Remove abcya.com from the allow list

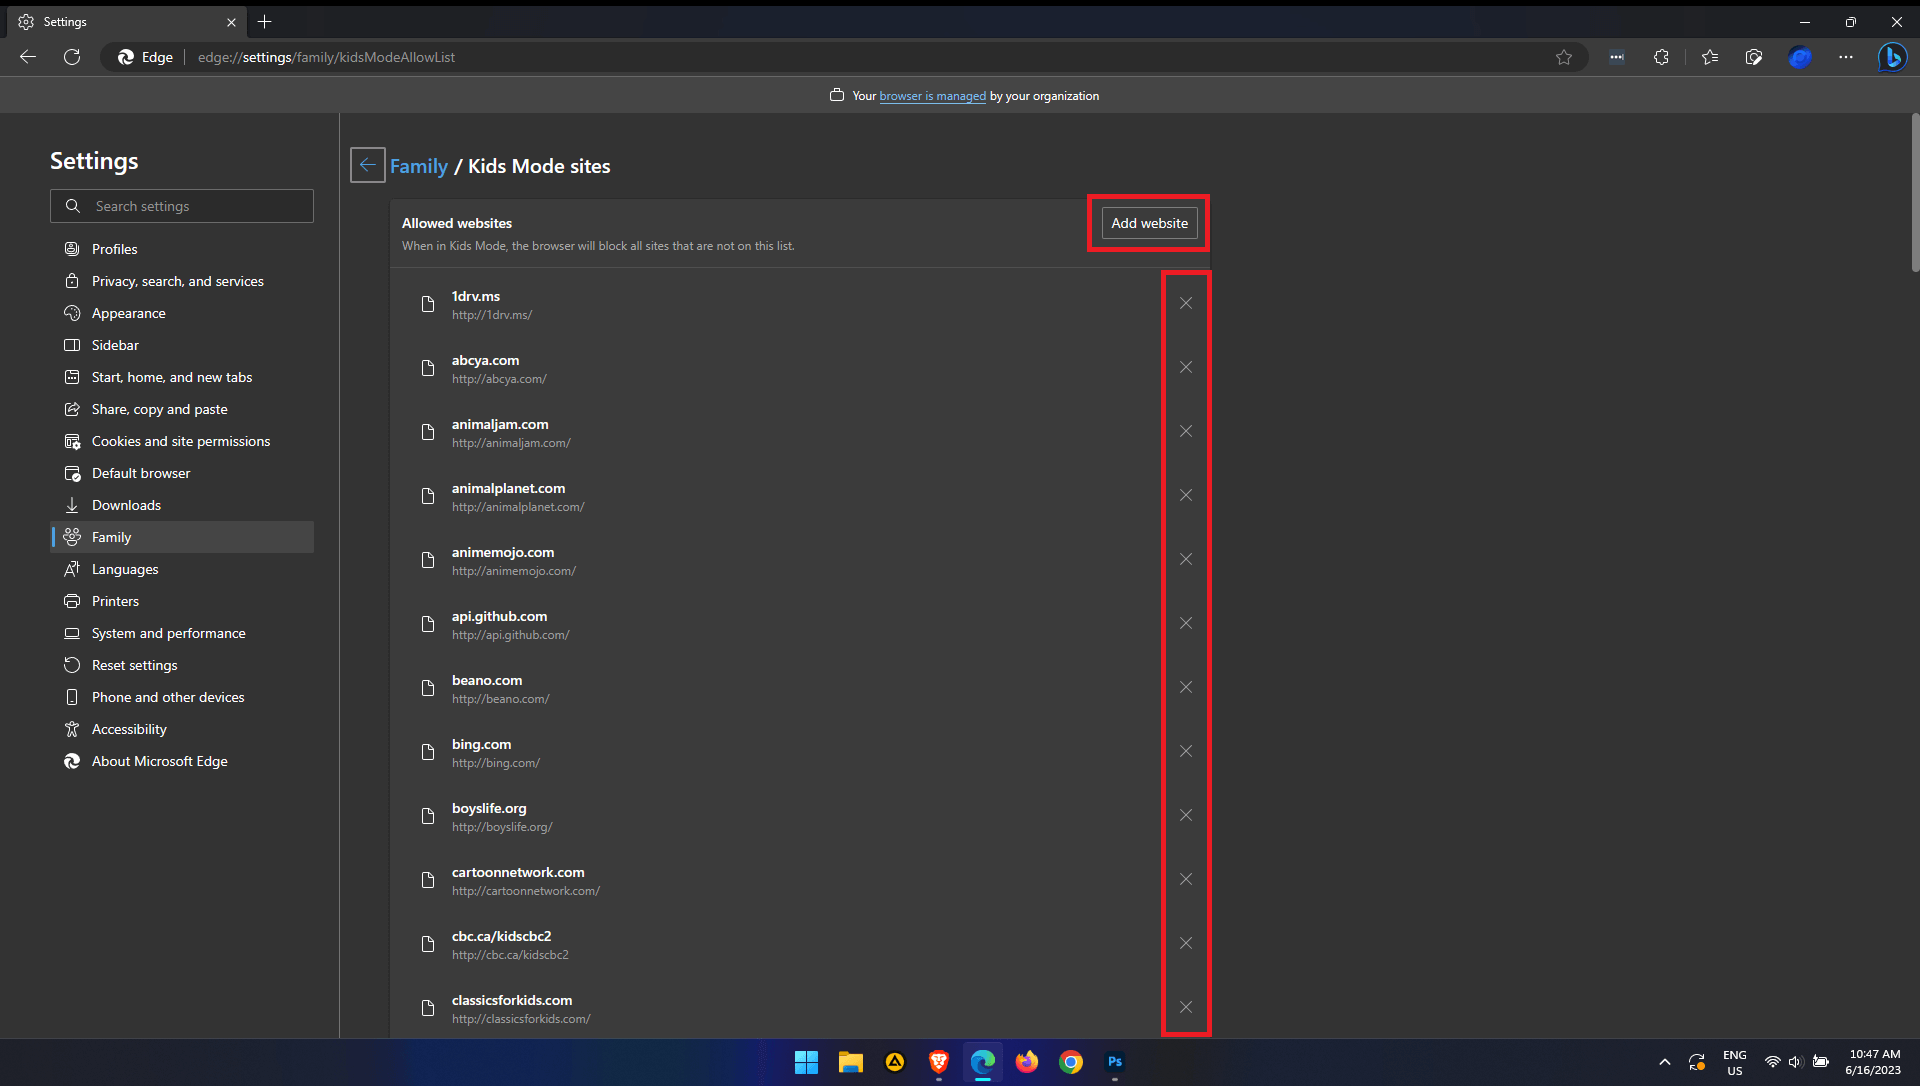[x=1185, y=368]
